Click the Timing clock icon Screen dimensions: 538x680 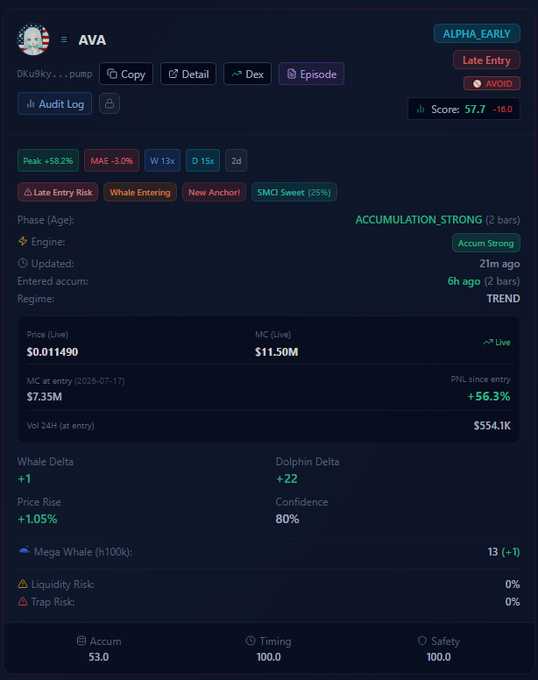(250, 641)
